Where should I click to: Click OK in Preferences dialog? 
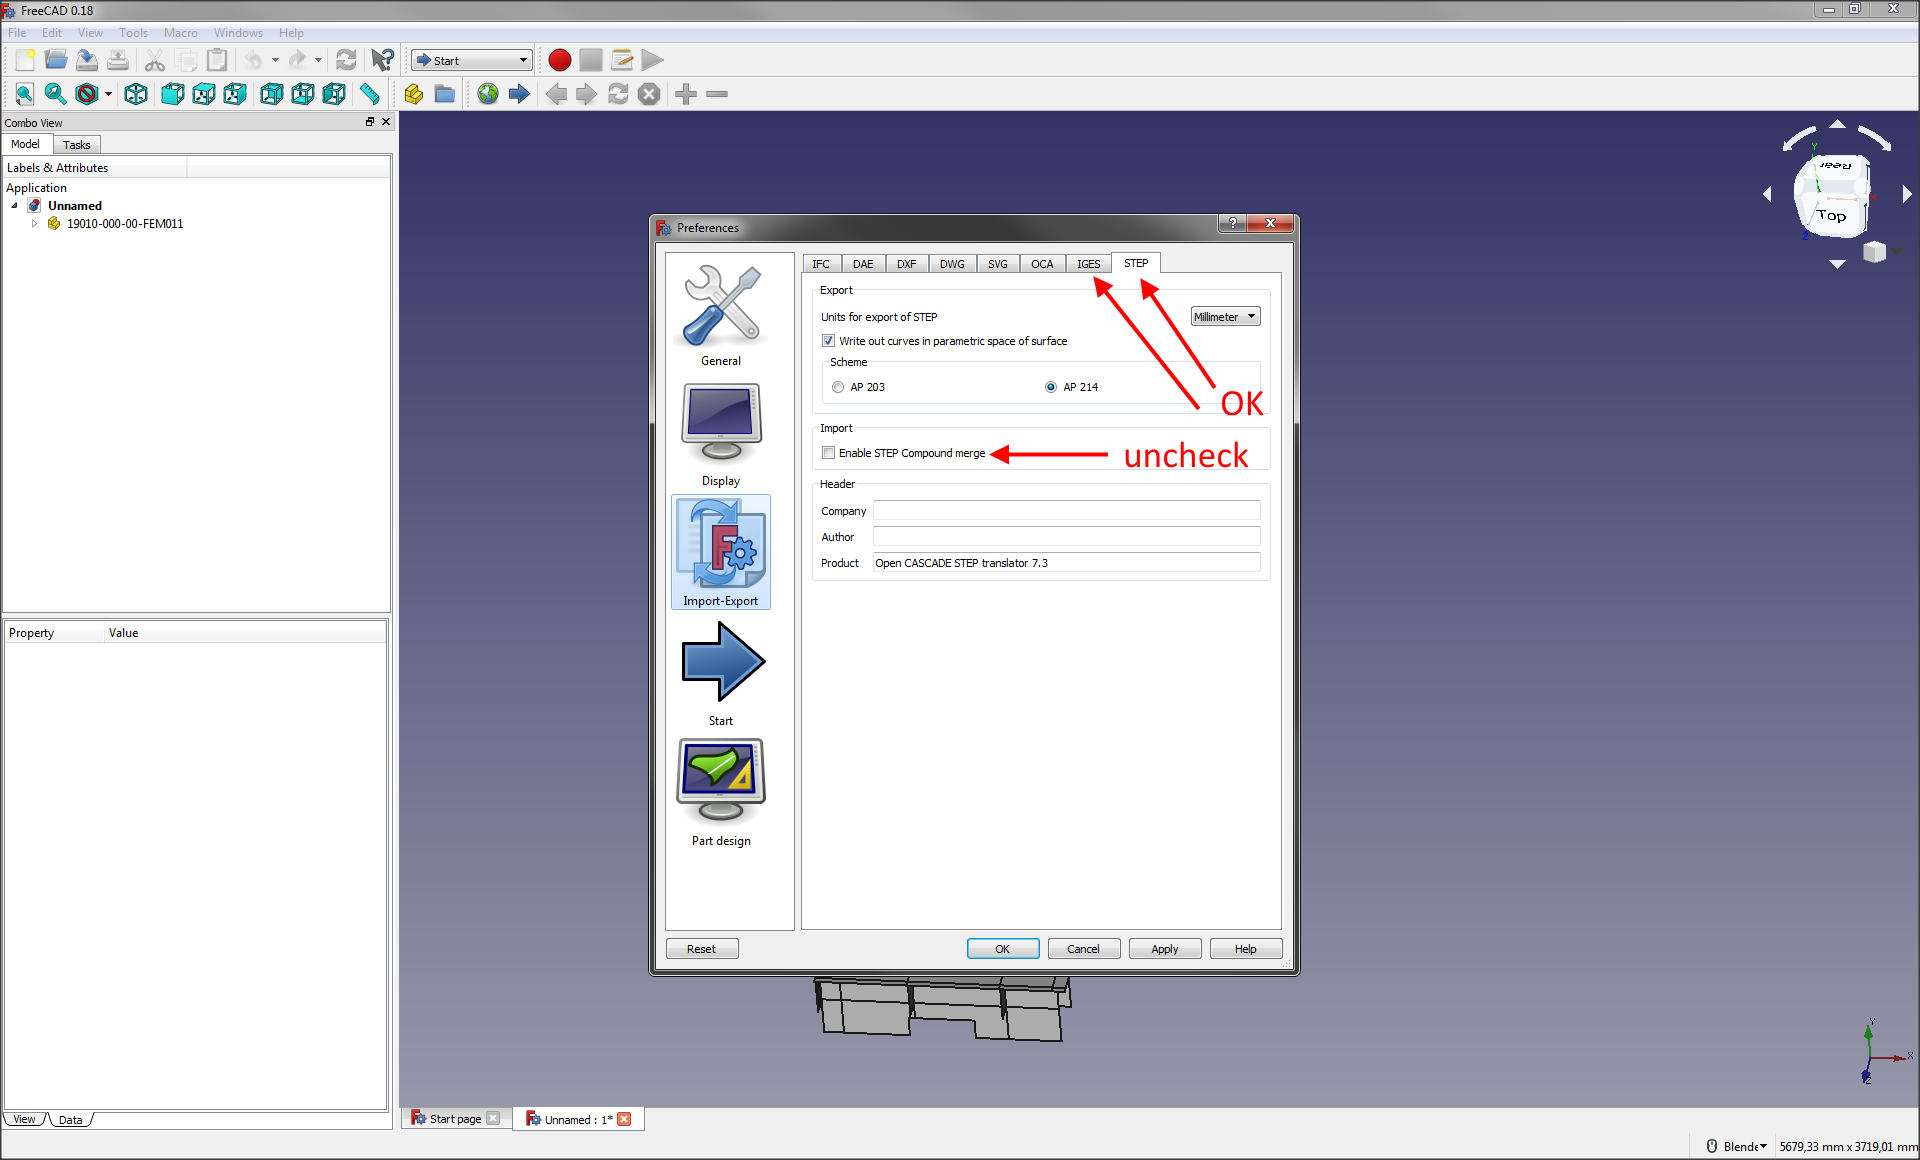click(1002, 949)
